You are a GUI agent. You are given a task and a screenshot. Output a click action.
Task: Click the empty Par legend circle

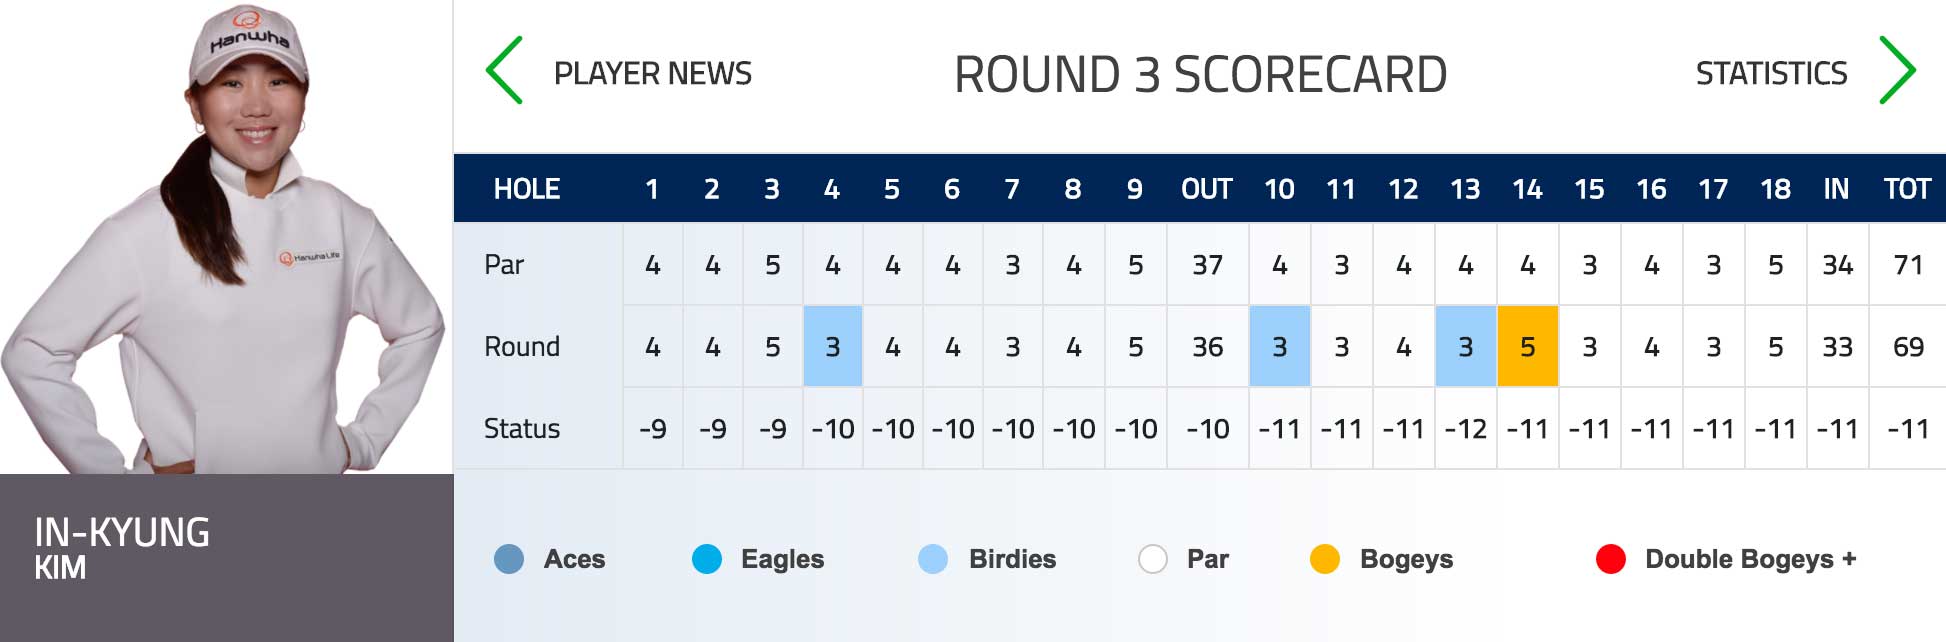point(1153,559)
